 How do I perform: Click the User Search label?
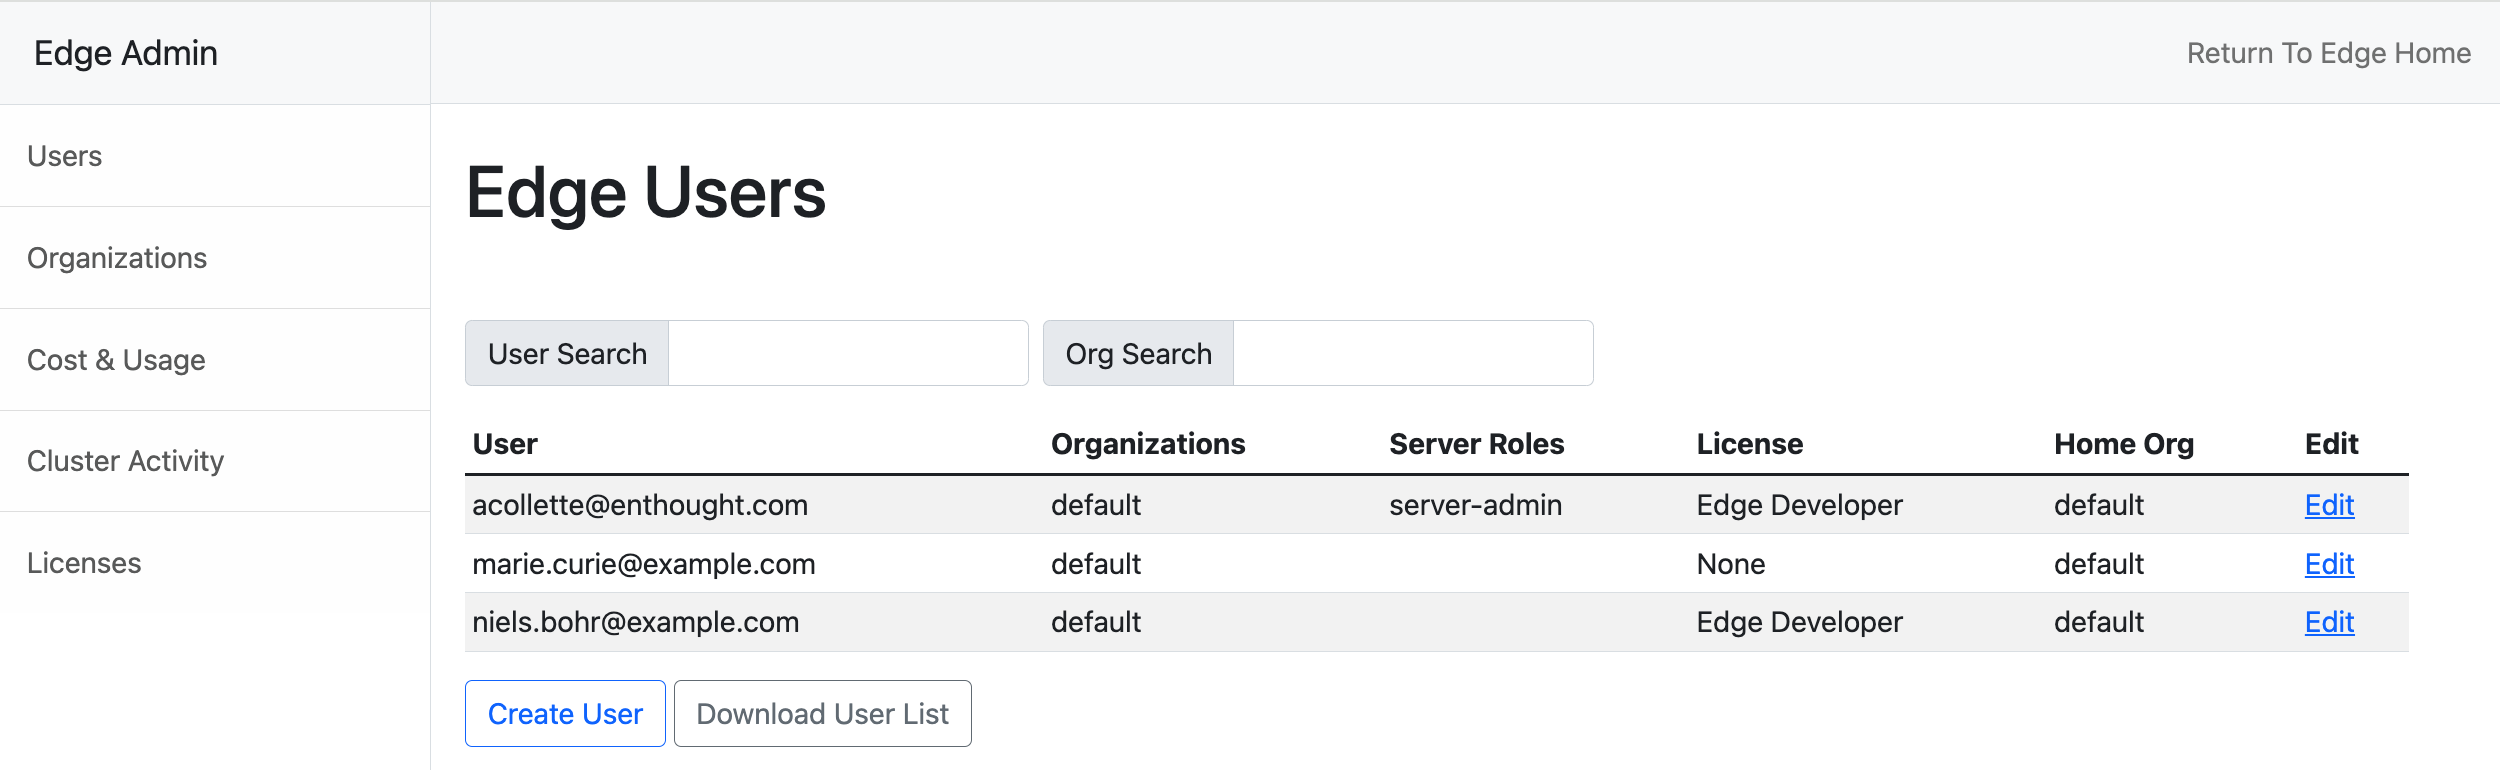(x=567, y=353)
